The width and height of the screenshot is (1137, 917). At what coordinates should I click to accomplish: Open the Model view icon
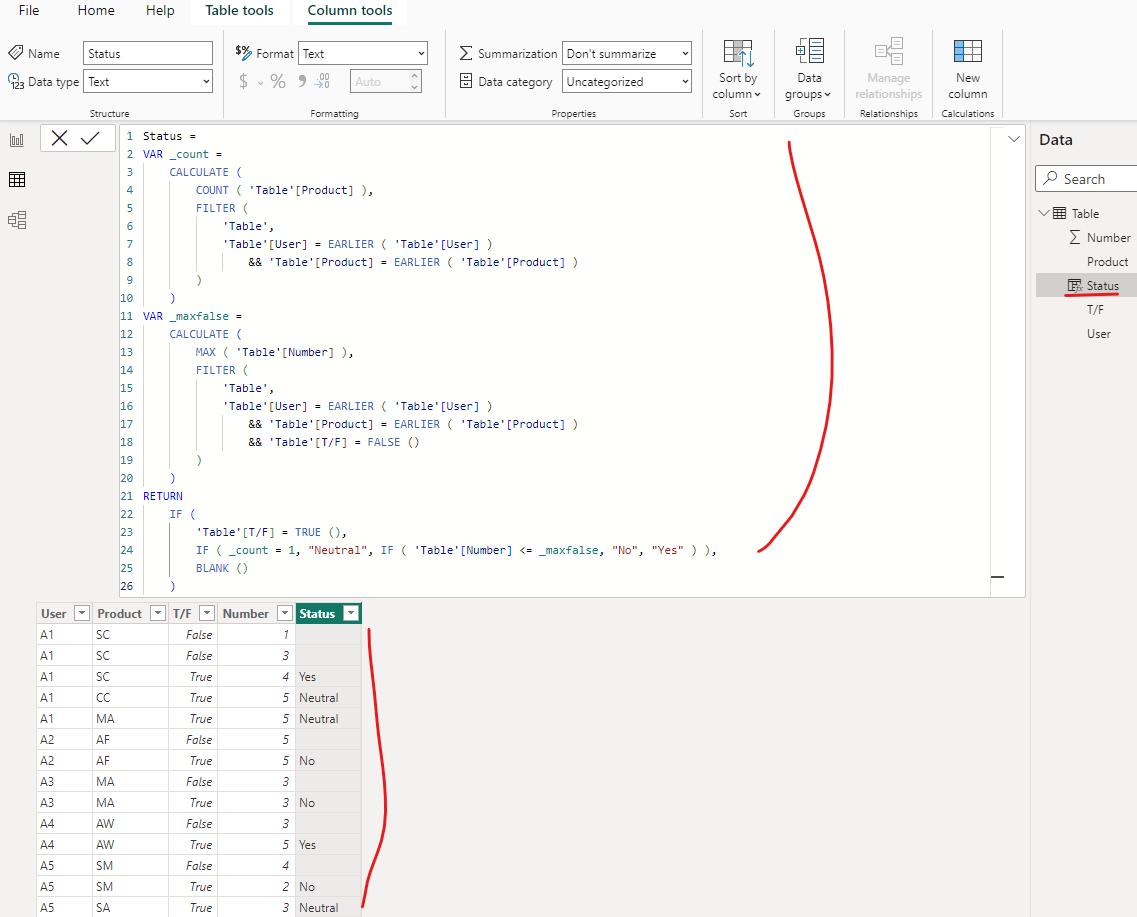click(17, 220)
